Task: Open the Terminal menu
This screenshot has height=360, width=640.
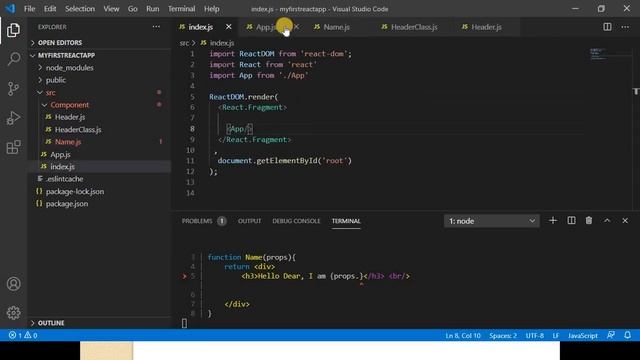Action: [182, 9]
